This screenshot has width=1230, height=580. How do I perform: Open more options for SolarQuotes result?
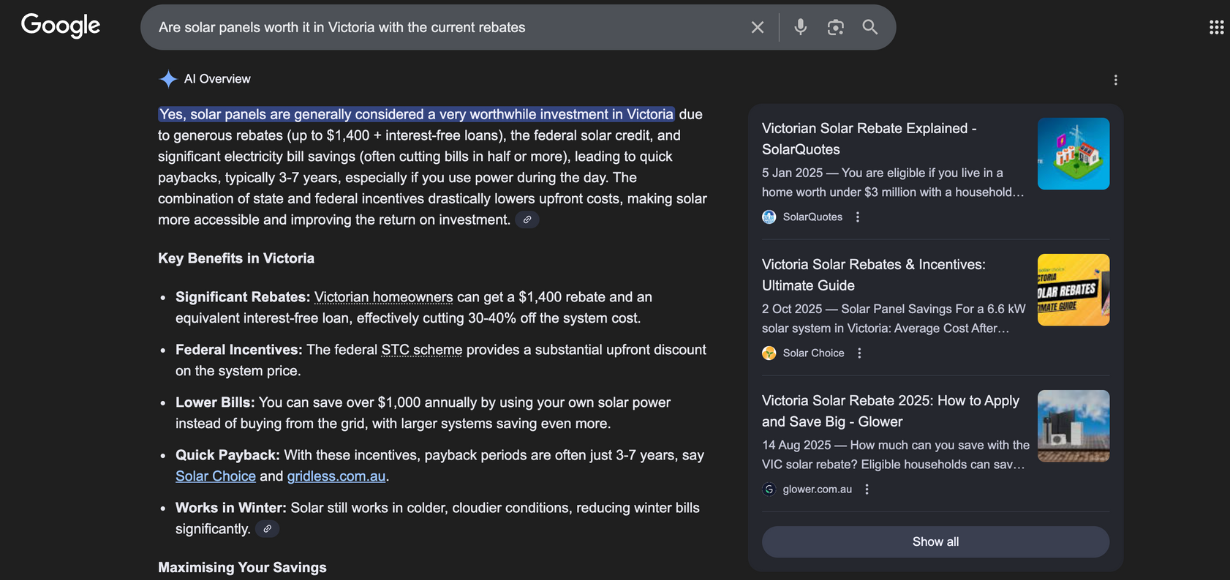tap(858, 217)
